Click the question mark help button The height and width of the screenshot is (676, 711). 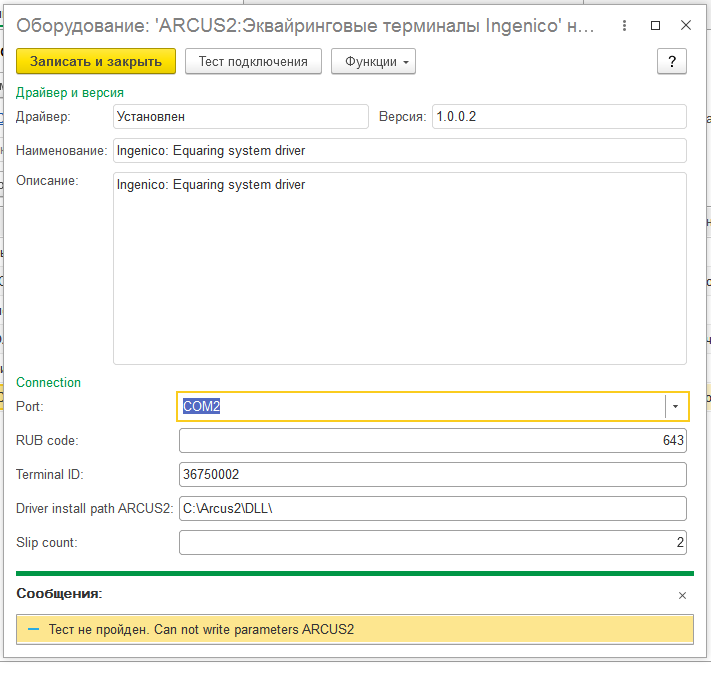[672, 62]
